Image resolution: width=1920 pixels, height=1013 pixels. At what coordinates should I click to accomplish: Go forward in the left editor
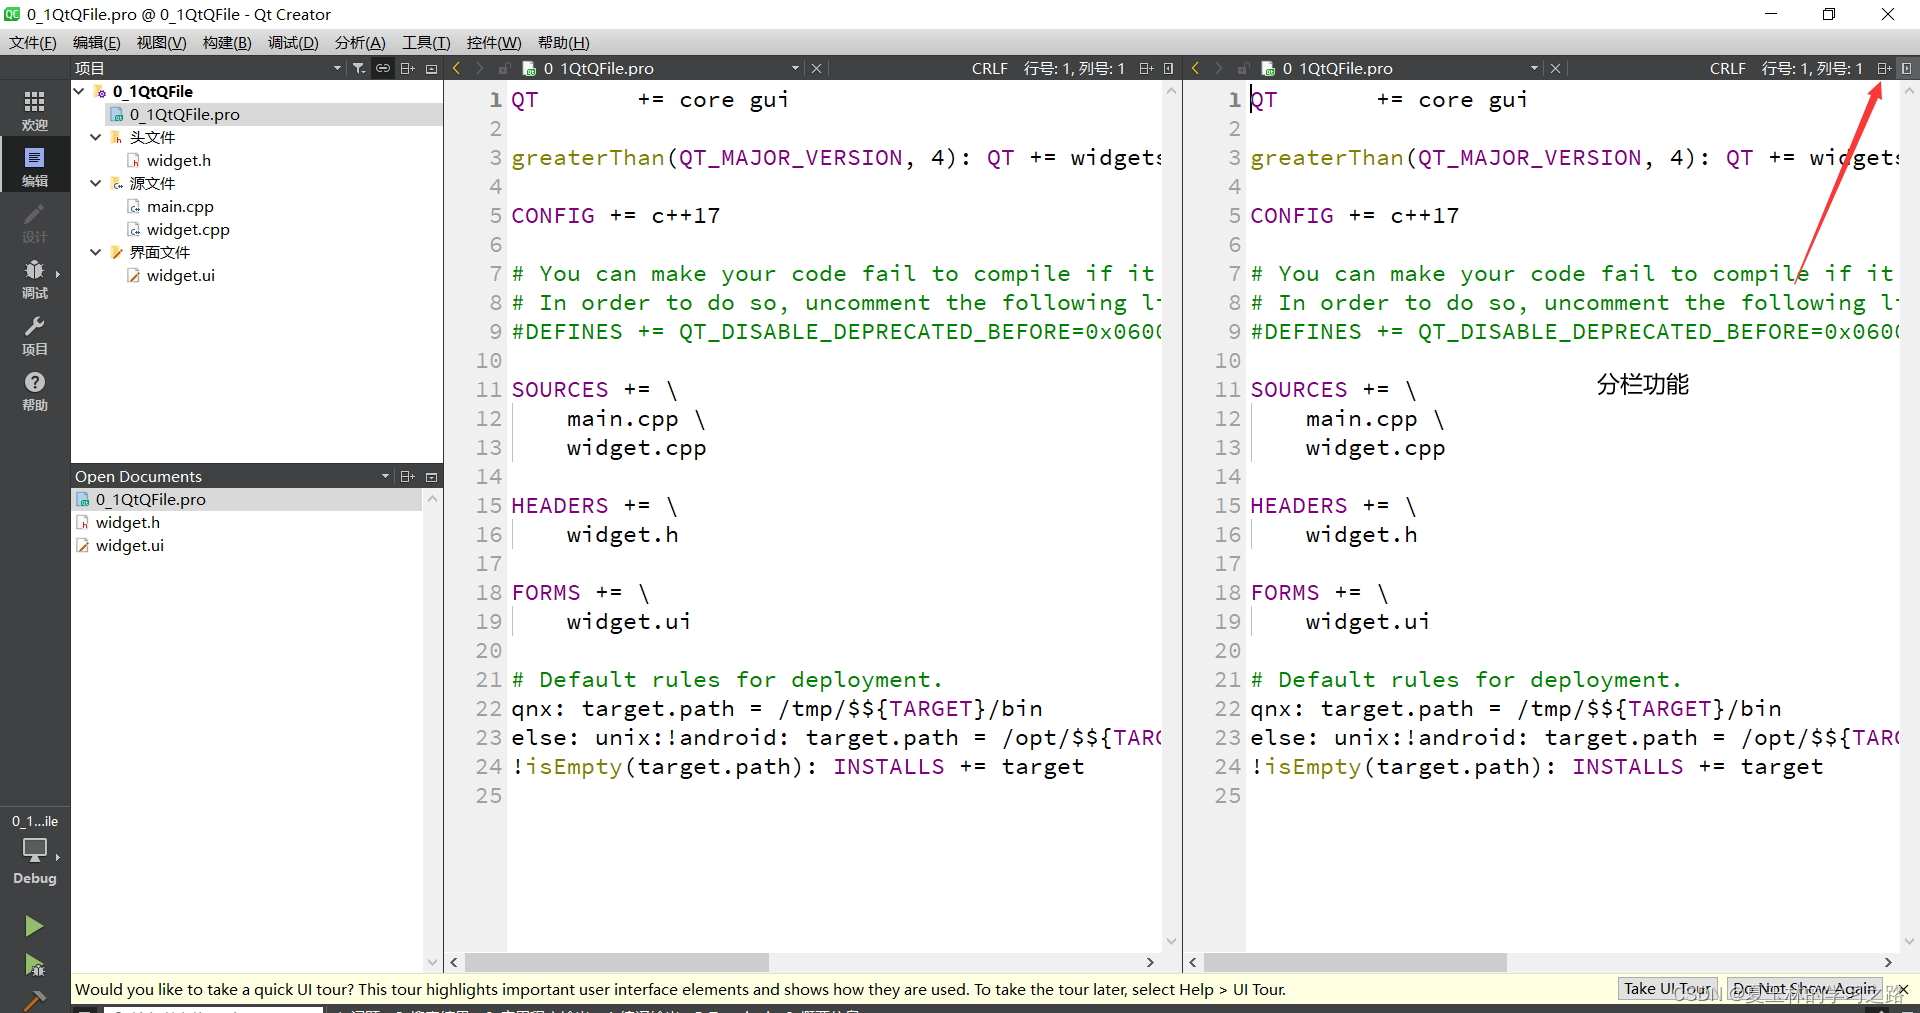(x=480, y=68)
